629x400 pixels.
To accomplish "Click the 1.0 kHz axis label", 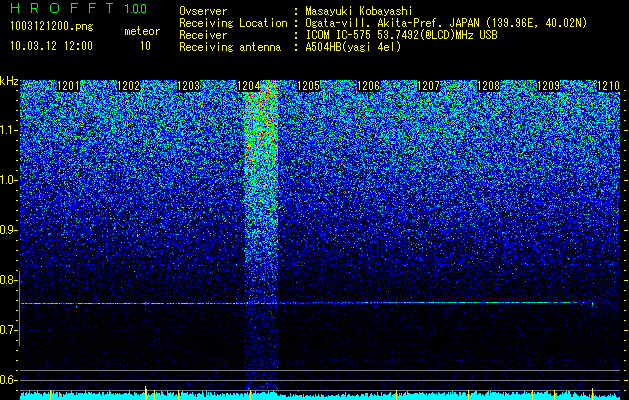I will tap(9, 180).
